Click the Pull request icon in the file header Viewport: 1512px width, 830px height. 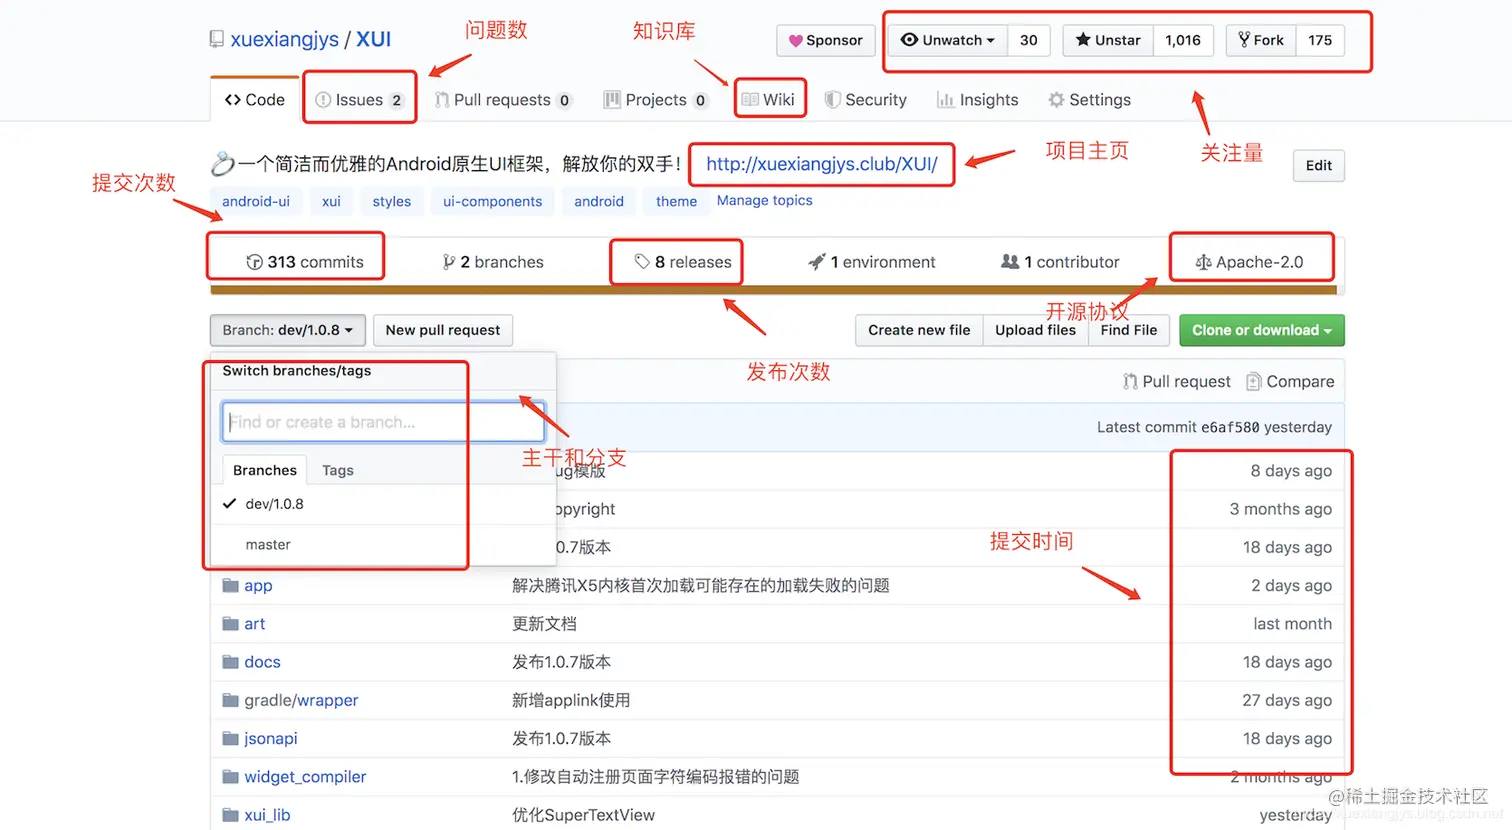click(x=1130, y=382)
